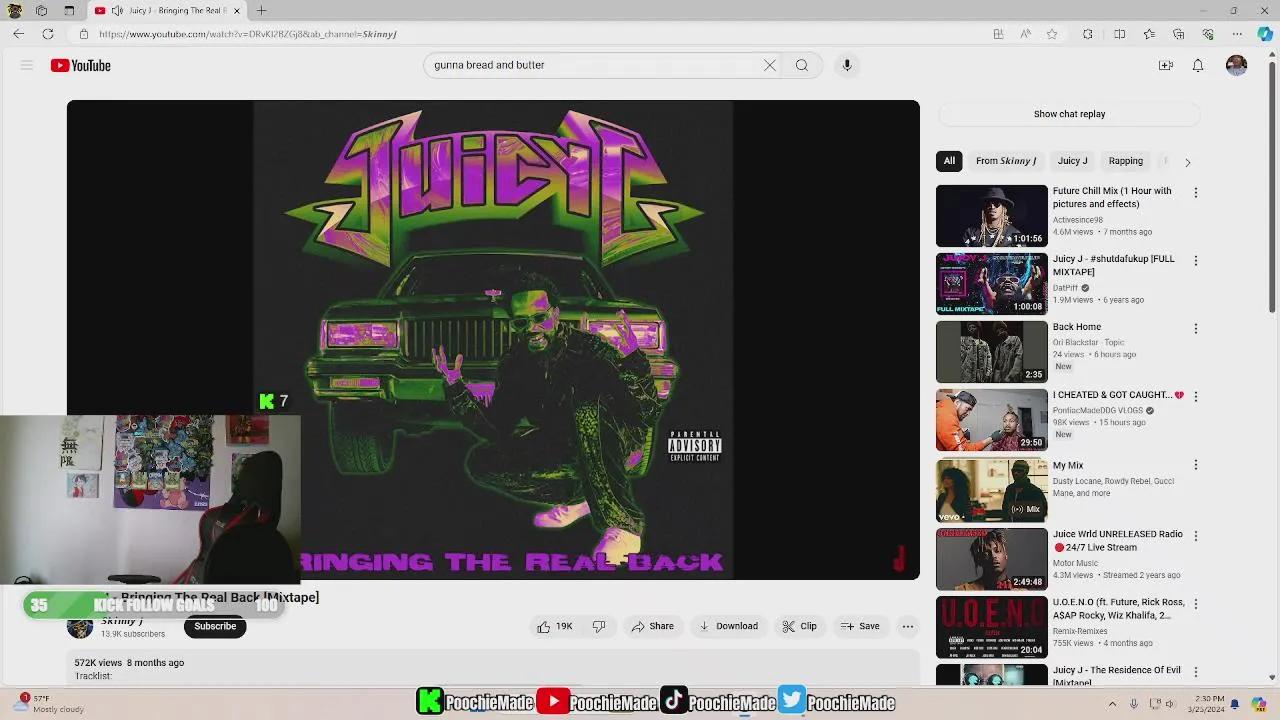Viewport: 1280px width, 720px height.
Task: Open Edge workspaces button
Action: point(42,11)
